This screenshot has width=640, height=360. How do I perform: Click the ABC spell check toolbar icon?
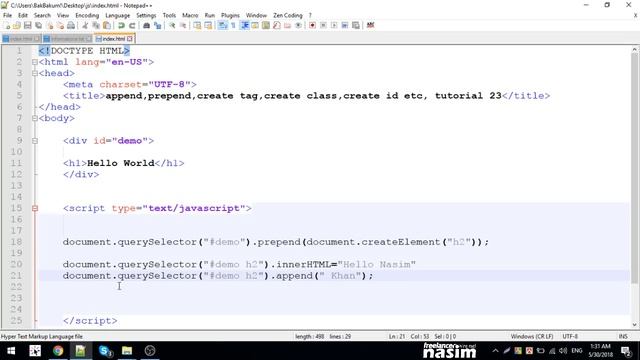point(371,25)
